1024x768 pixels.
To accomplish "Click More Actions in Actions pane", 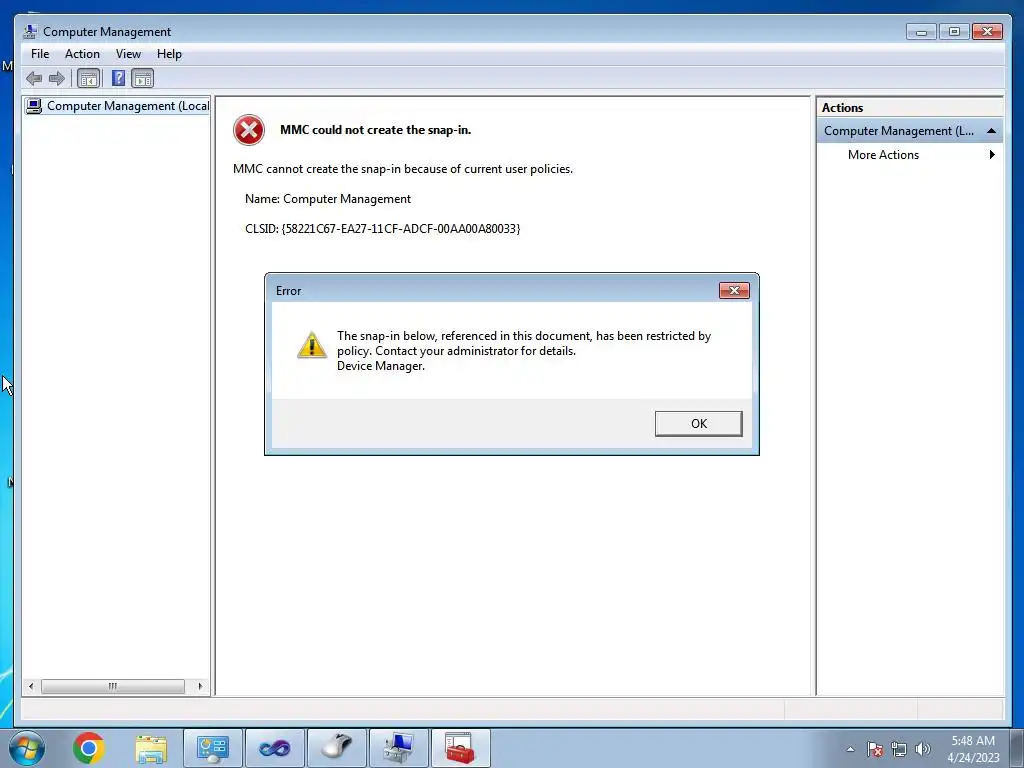I will click(883, 155).
